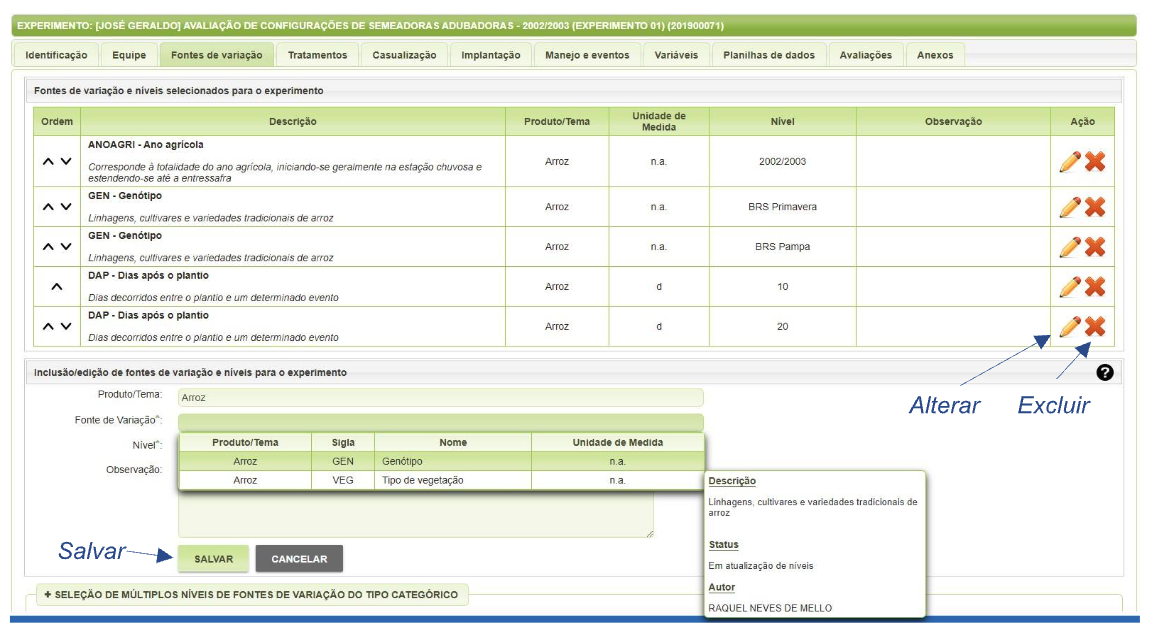Switch to the Equipe tab
The height and width of the screenshot is (637, 1153).
coord(129,55)
